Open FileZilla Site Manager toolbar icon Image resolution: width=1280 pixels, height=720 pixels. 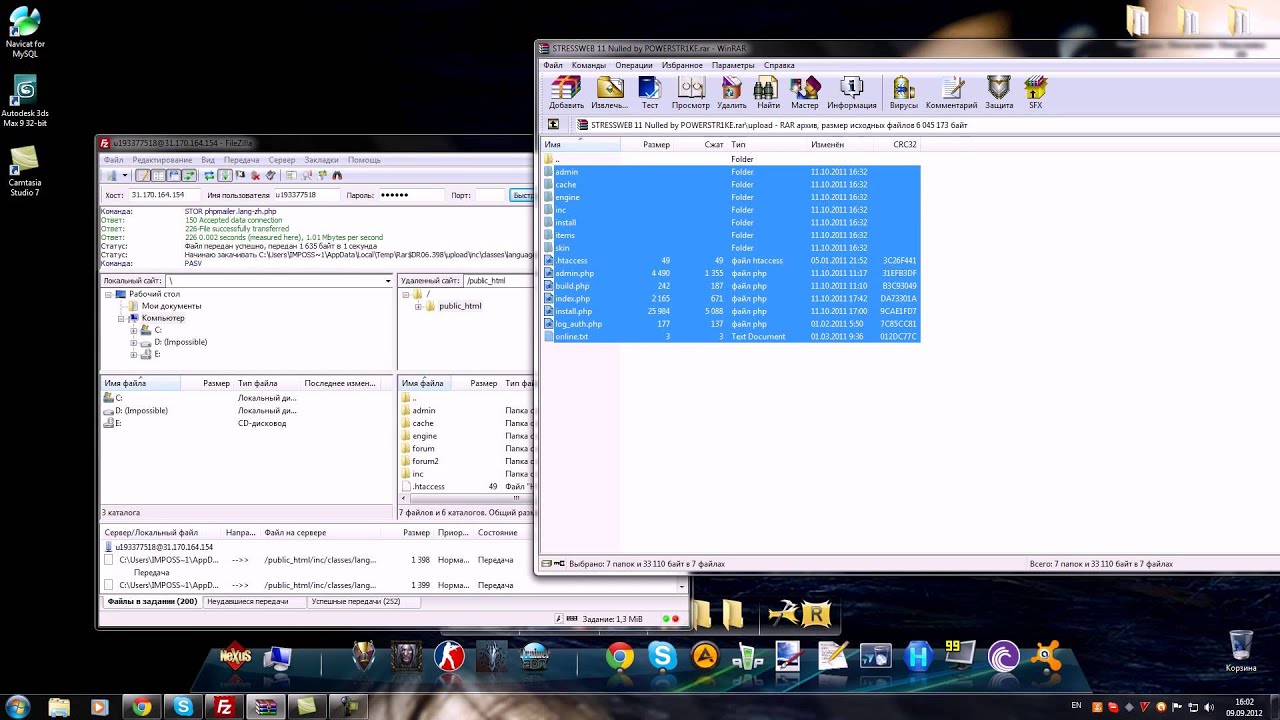coord(110,175)
